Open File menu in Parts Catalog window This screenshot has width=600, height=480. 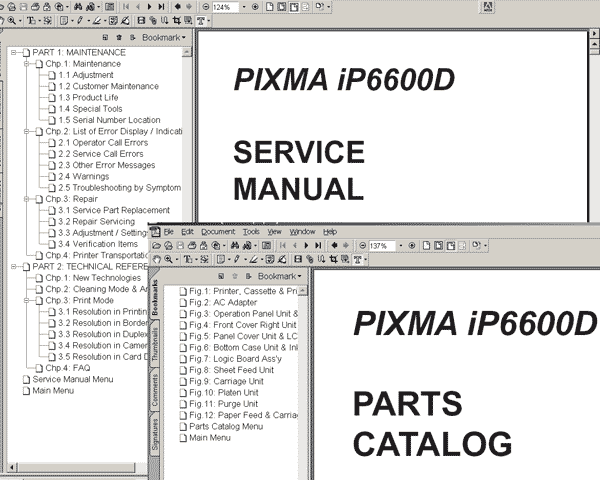tap(169, 232)
